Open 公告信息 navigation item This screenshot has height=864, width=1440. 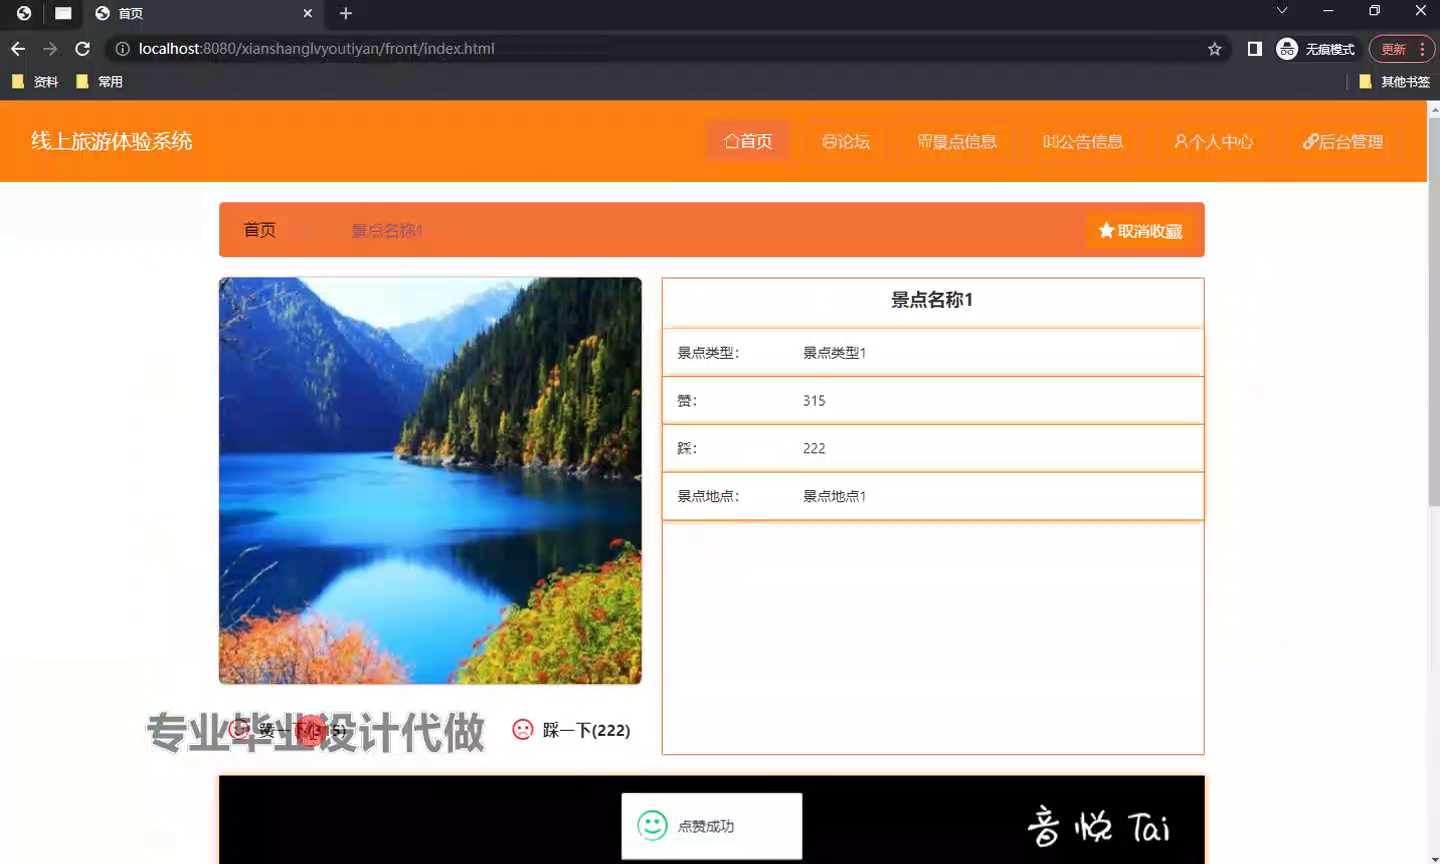tap(1083, 141)
